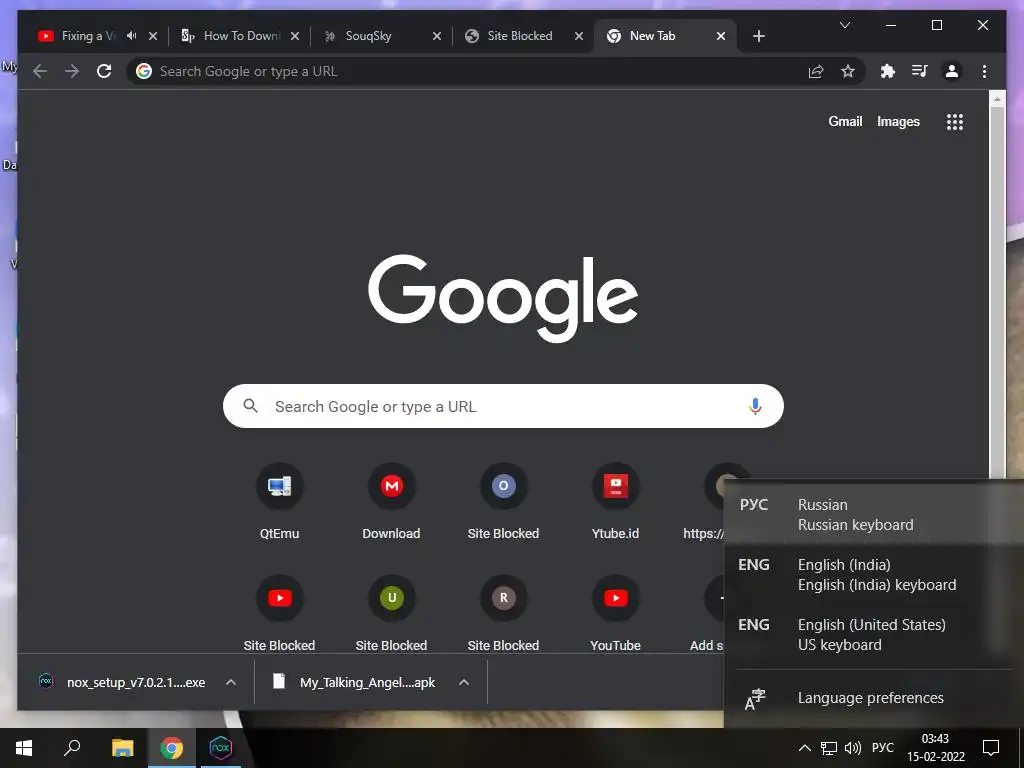Open the Site Blocked shortcut with O icon
Viewport: 1024px width, 768px height.
coord(504,502)
